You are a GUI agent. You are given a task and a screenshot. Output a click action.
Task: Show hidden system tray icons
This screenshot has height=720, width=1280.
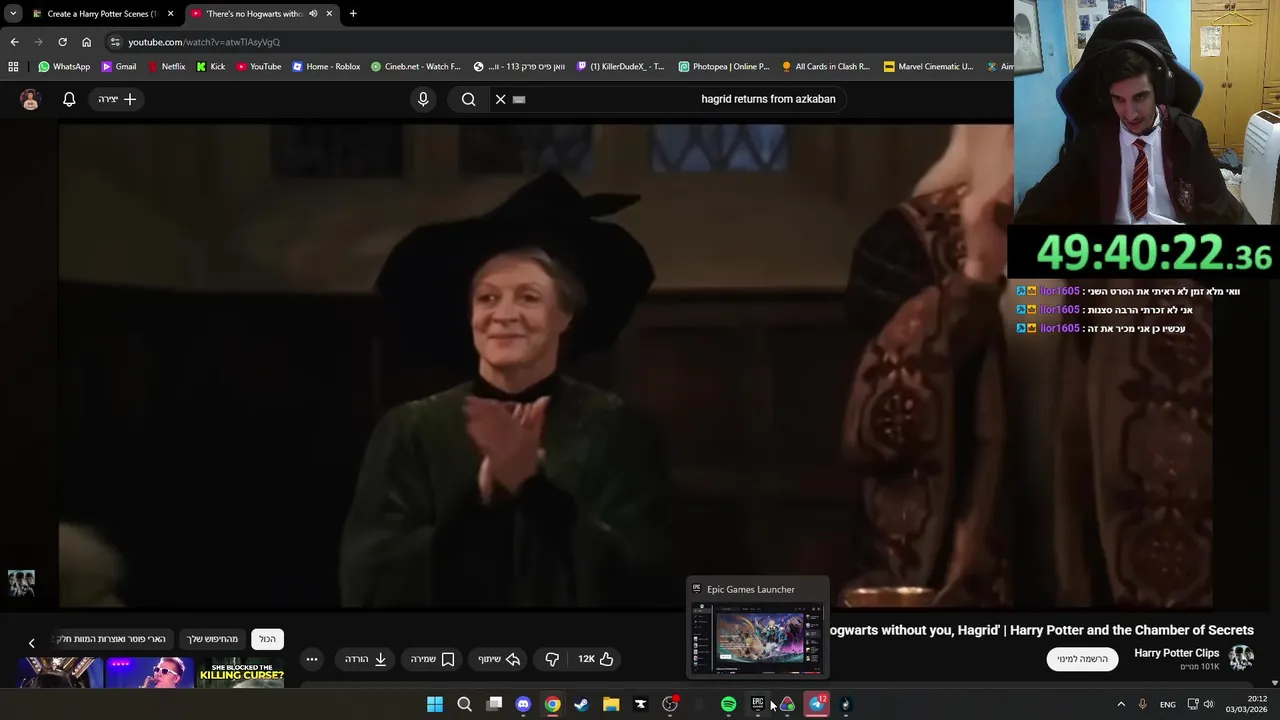(x=1120, y=704)
